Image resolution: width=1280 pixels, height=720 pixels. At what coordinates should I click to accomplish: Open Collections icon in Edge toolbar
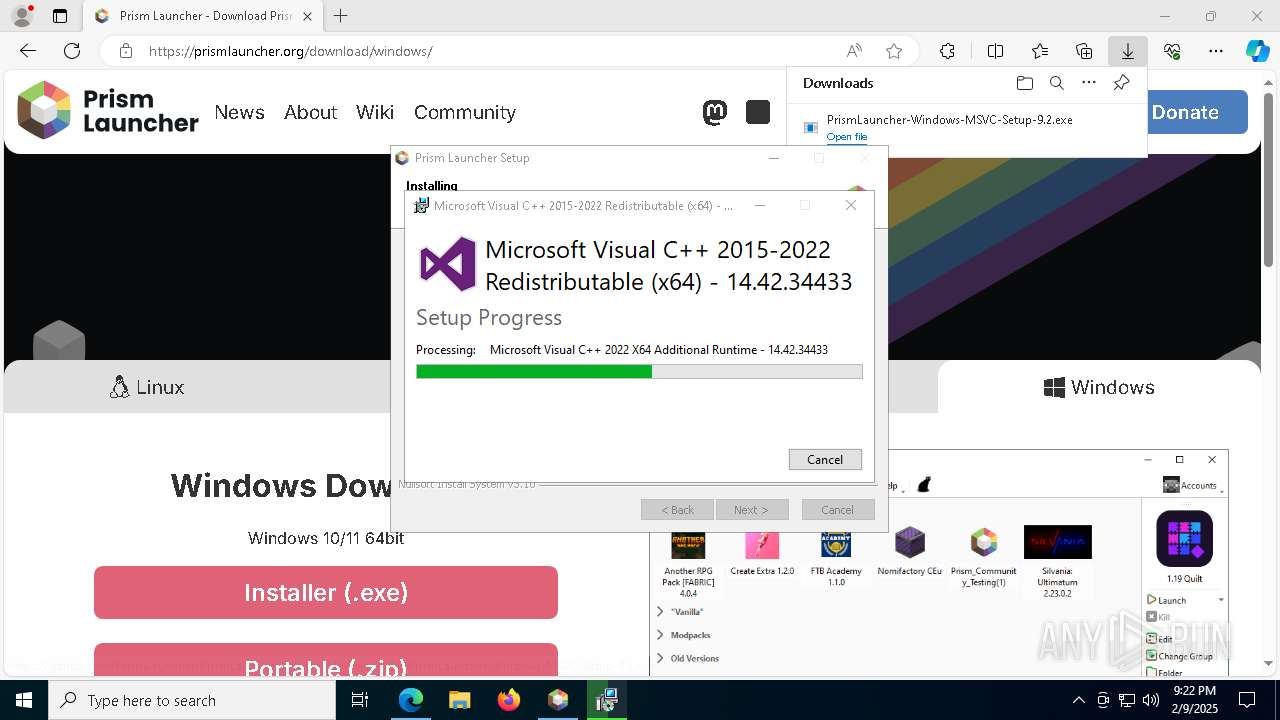point(1084,51)
